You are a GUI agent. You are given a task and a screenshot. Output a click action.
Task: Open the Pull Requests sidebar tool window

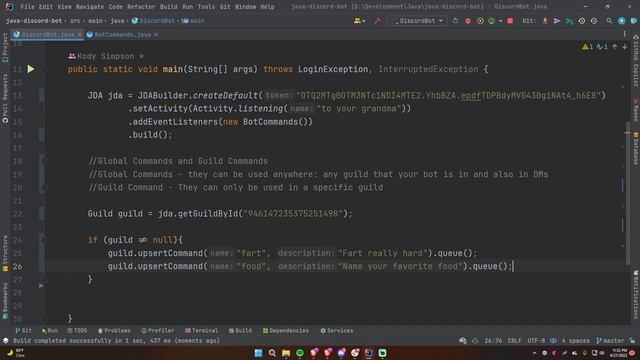(5, 98)
